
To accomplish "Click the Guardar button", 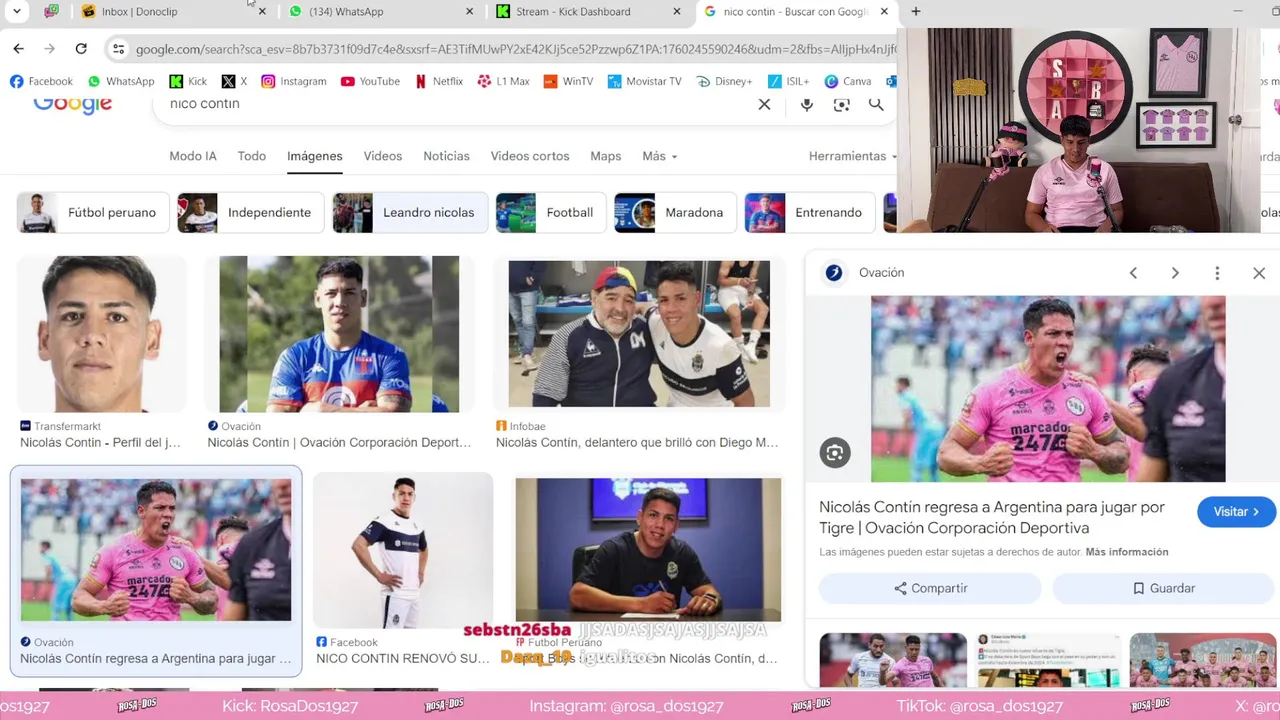I will tap(1163, 589).
